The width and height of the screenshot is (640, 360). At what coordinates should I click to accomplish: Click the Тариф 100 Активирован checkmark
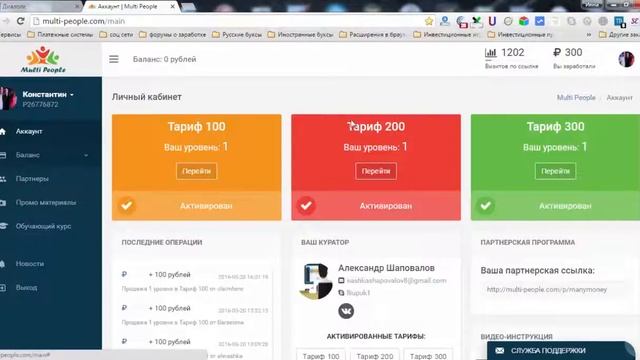tap(127, 205)
